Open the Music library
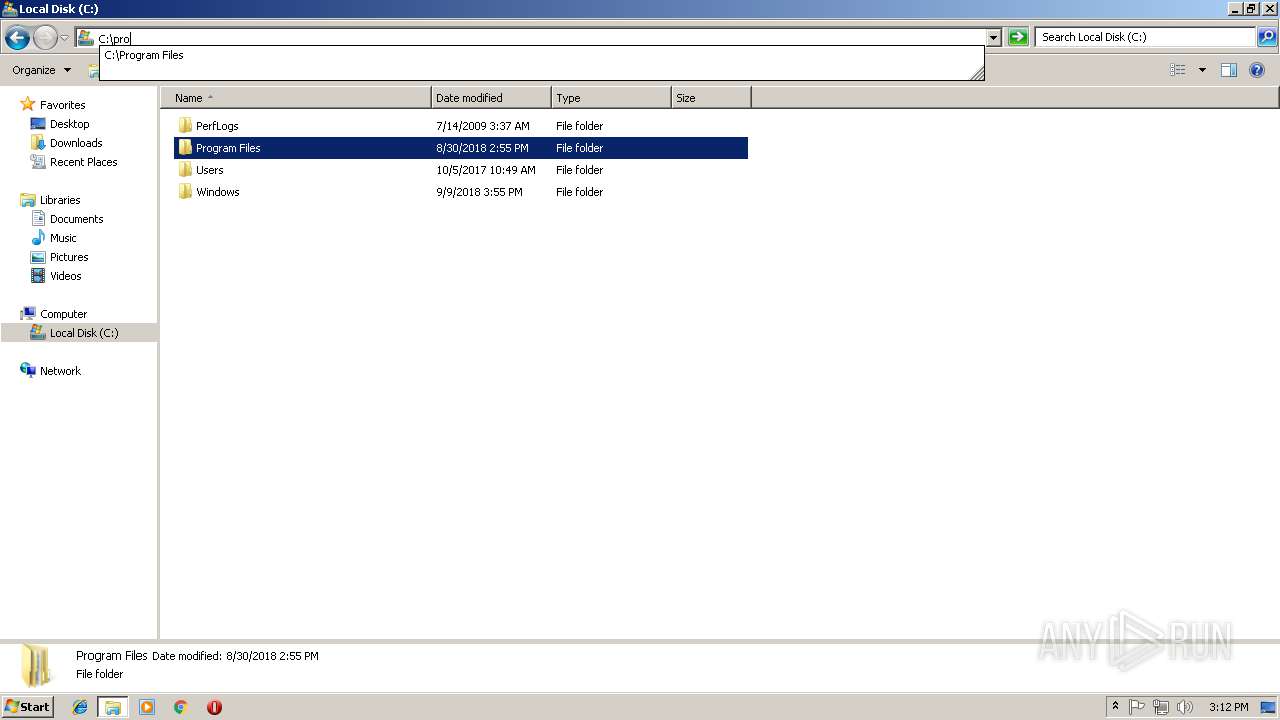 63,238
